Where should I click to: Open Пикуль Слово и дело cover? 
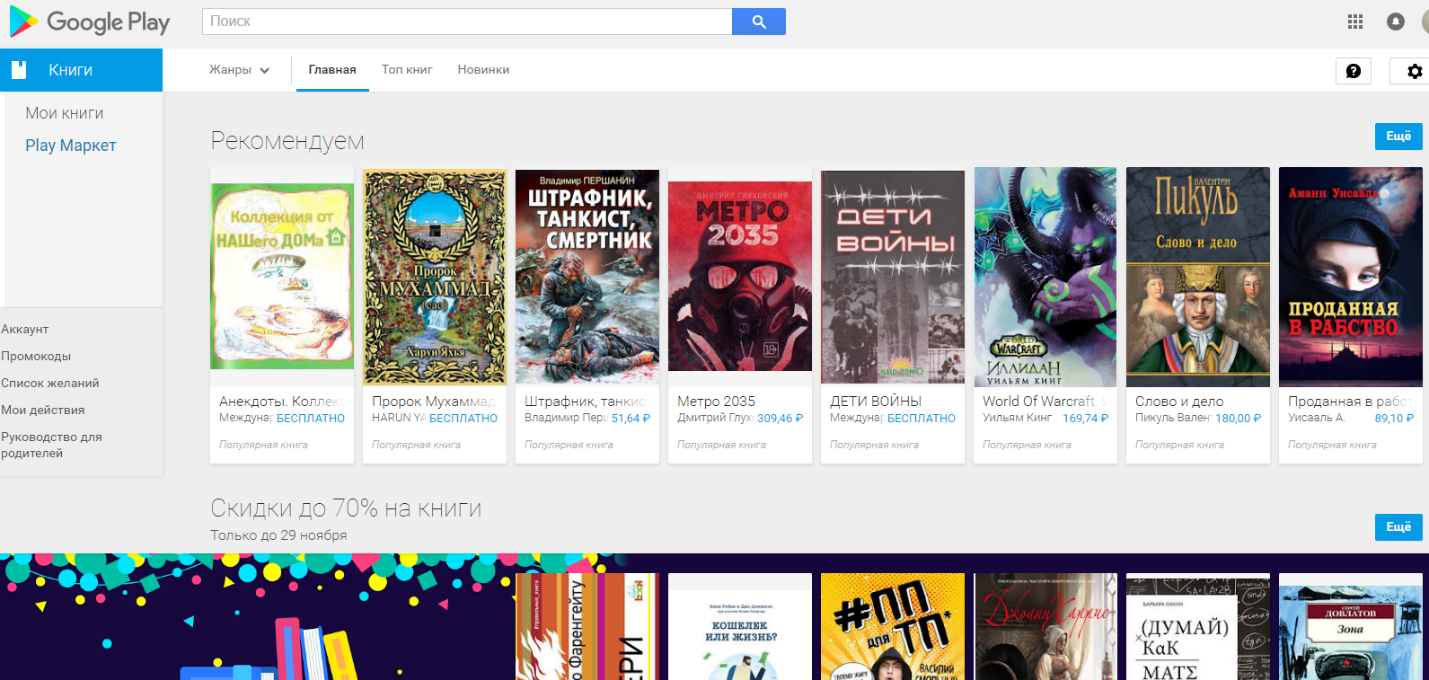pyautogui.click(x=1198, y=277)
